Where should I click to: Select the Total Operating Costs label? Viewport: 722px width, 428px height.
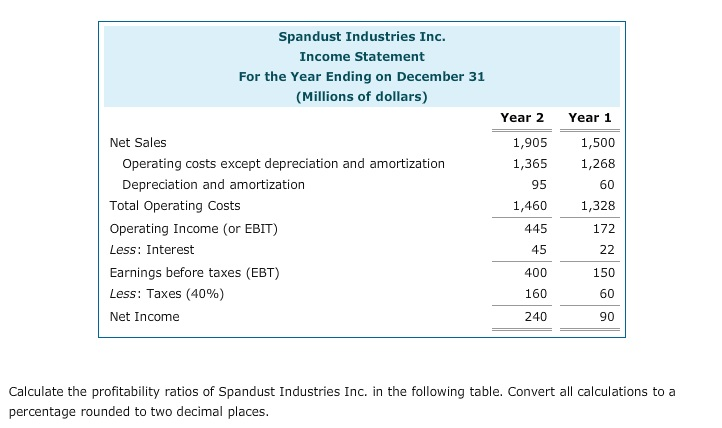pyautogui.click(x=175, y=205)
